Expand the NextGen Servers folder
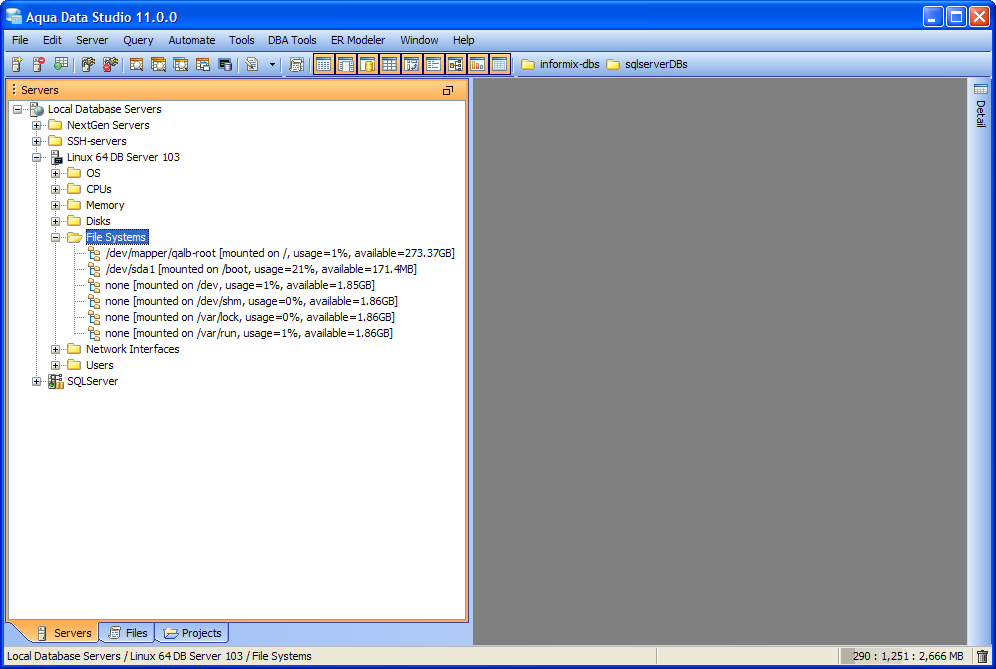 point(36,125)
